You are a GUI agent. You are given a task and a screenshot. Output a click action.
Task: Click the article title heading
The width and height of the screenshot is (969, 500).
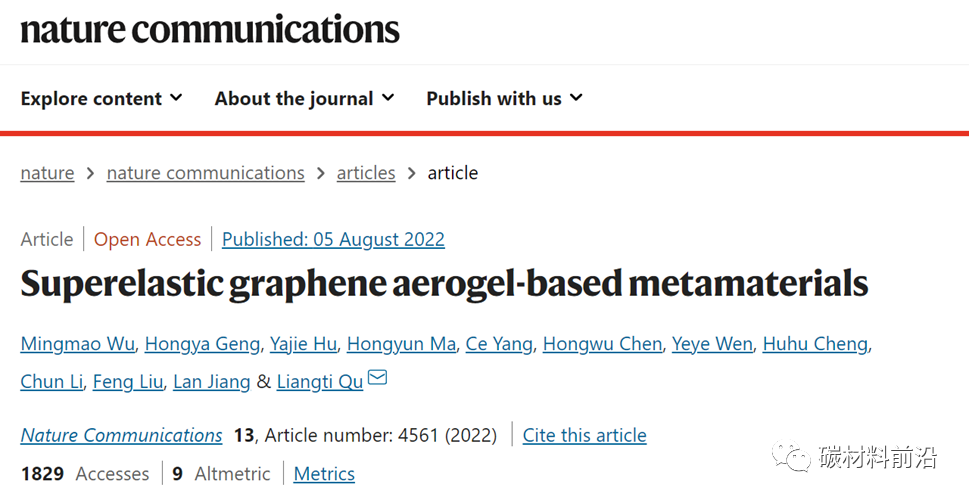click(x=444, y=284)
